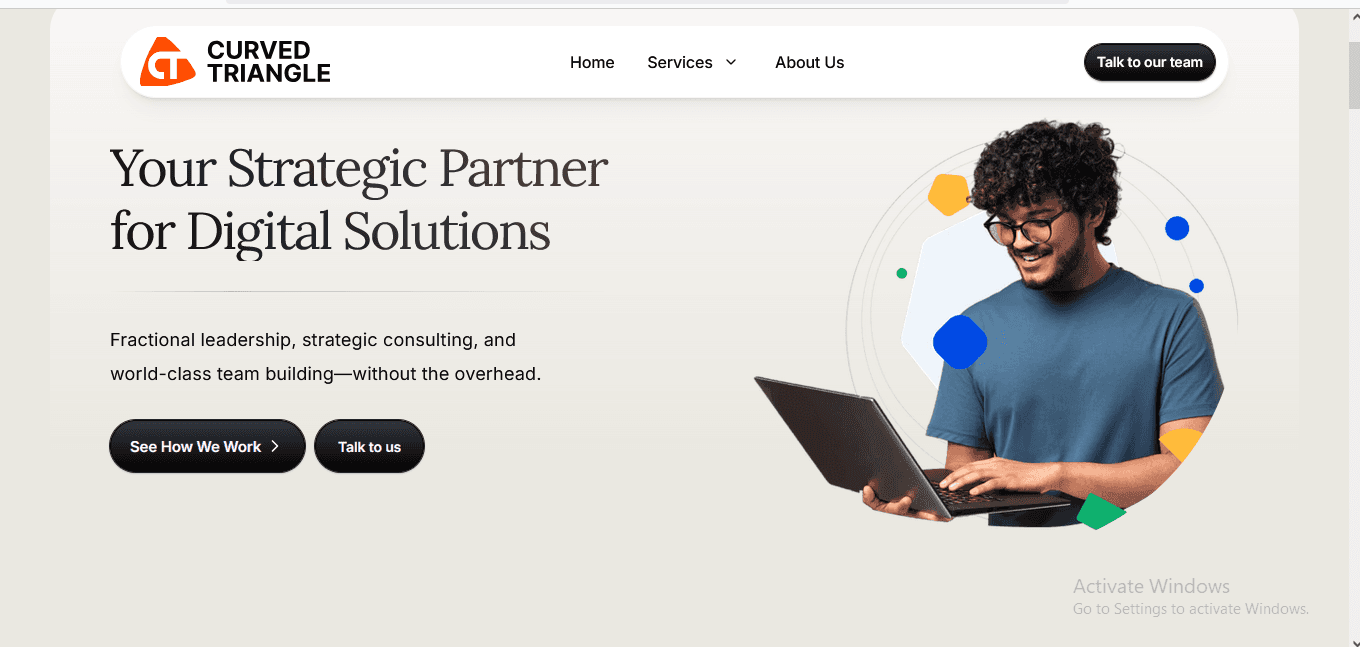Click the See How We Work button
The image size is (1360, 647).
pyautogui.click(x=207, y=446)
